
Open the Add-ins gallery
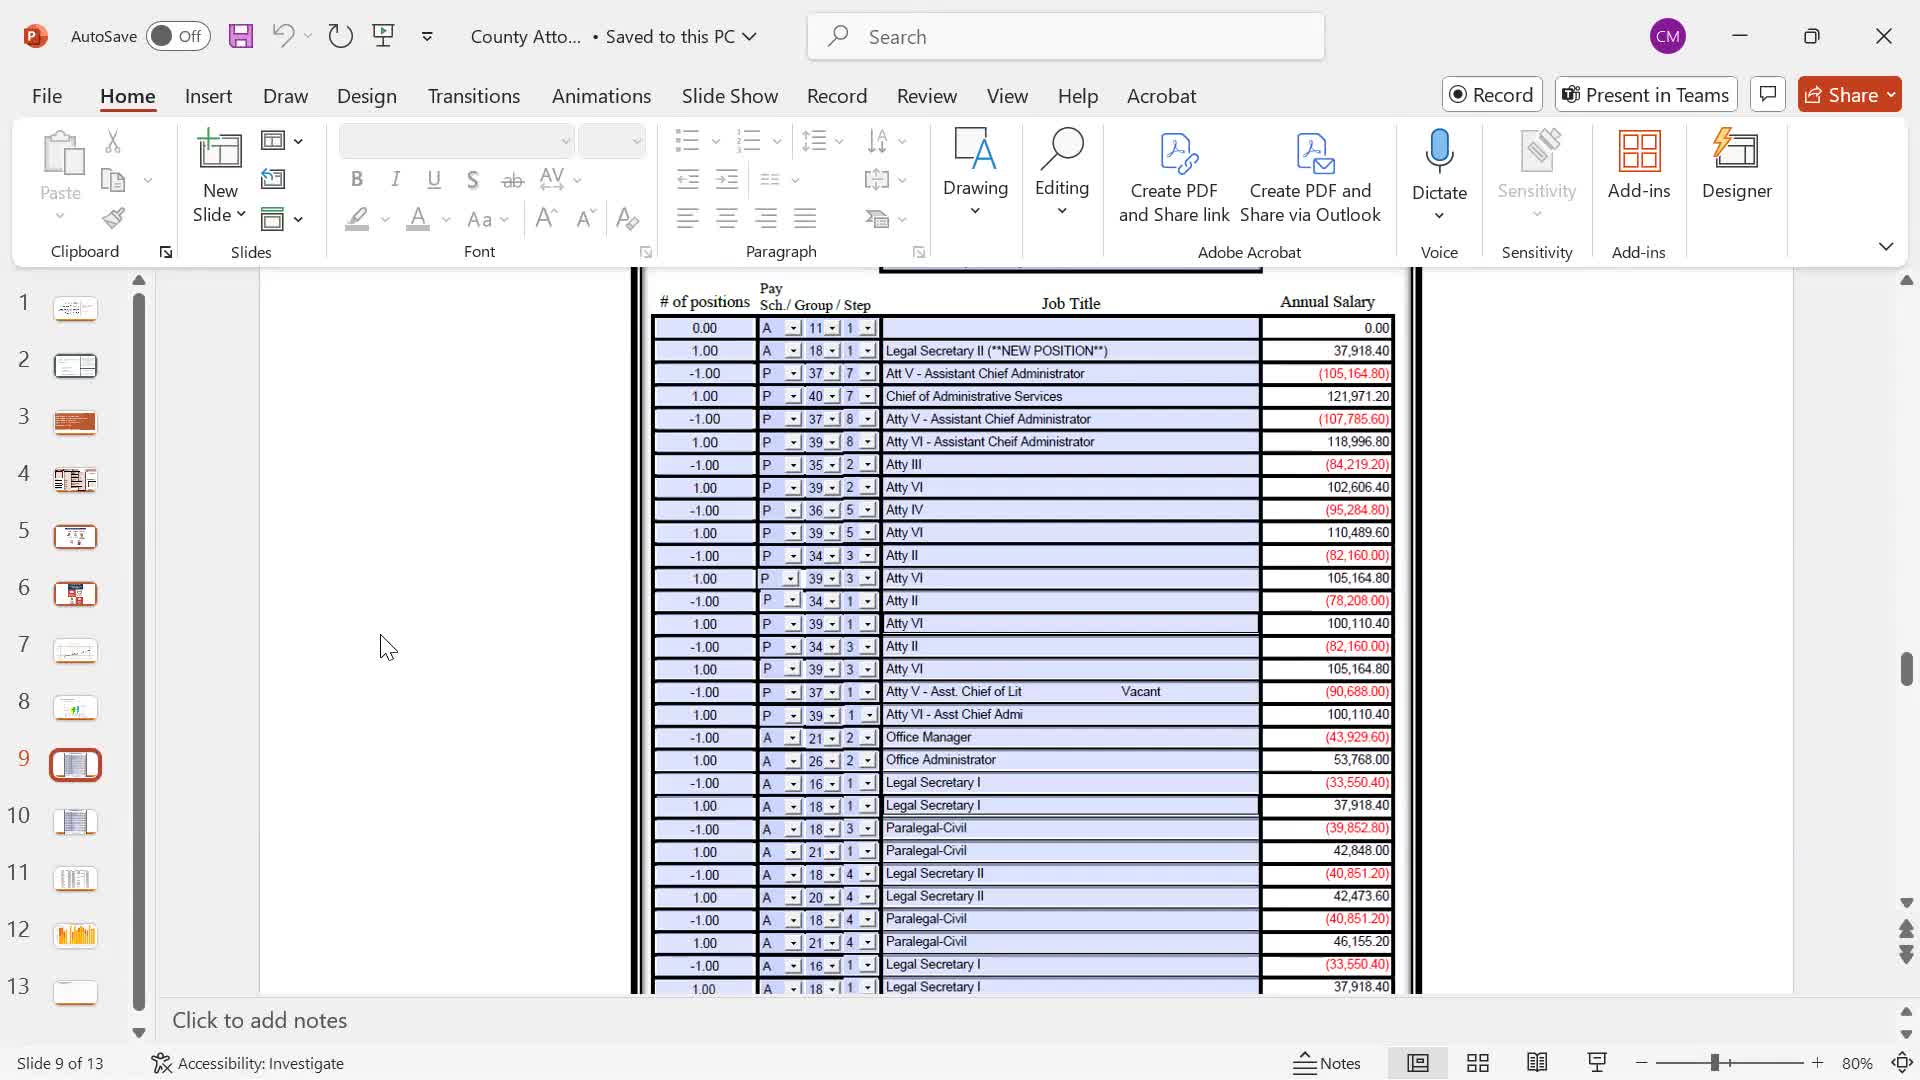coord(1638,165)
